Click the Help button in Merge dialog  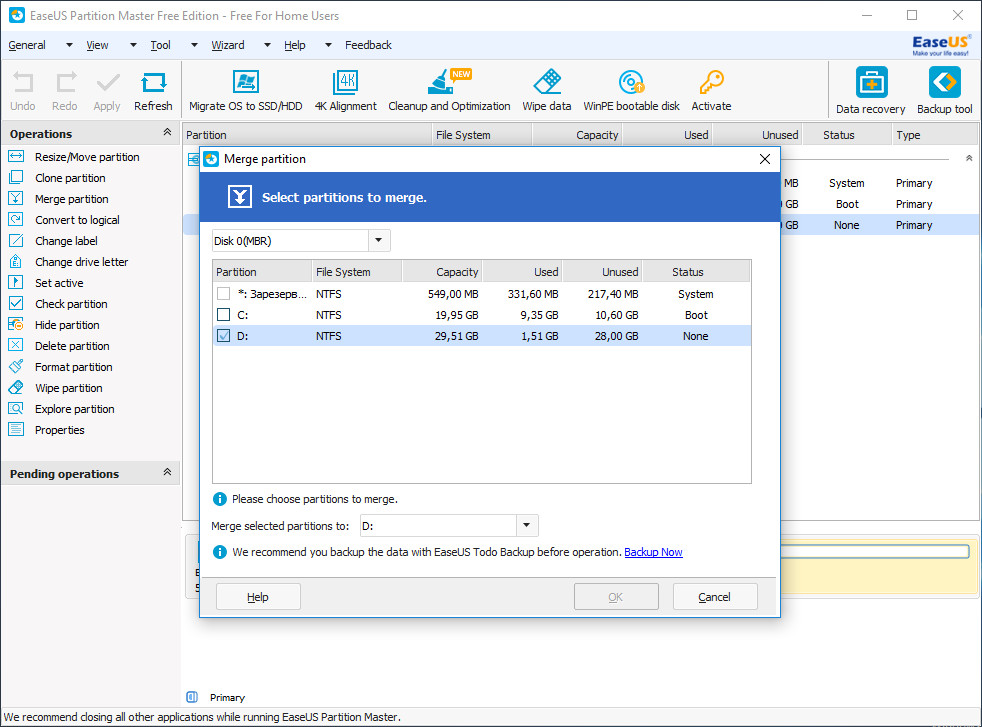[x=258, y=597]
